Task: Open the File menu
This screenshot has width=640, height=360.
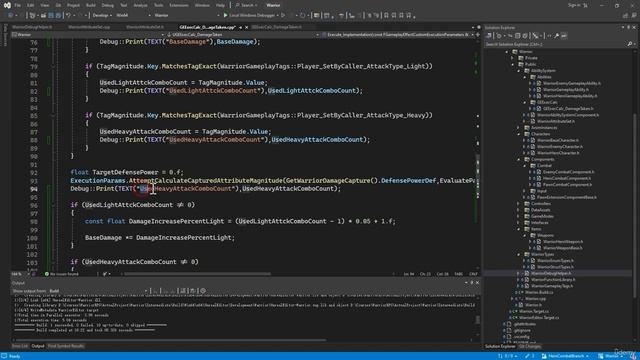Action: [x=18, y=5]
